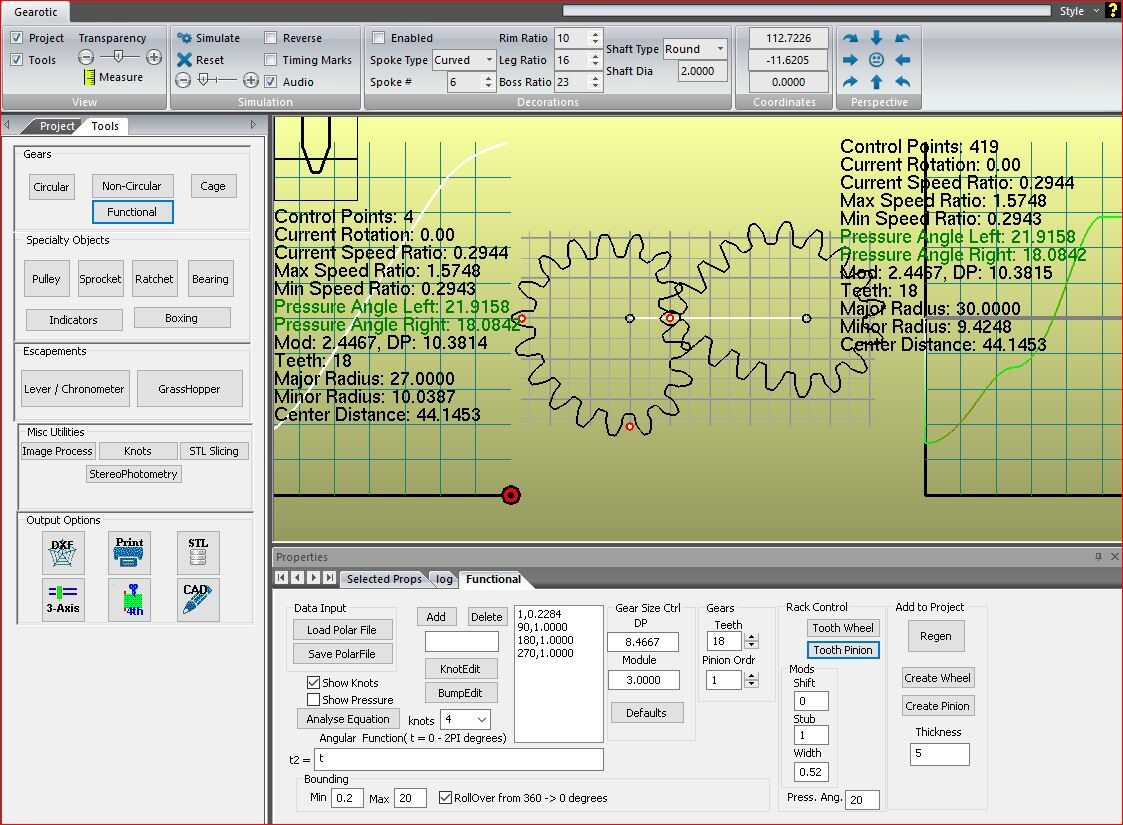The width and height of the screenshot is (1123, 825).
Task: Open the Spoke Type dropdown
Action: point(489,60)
